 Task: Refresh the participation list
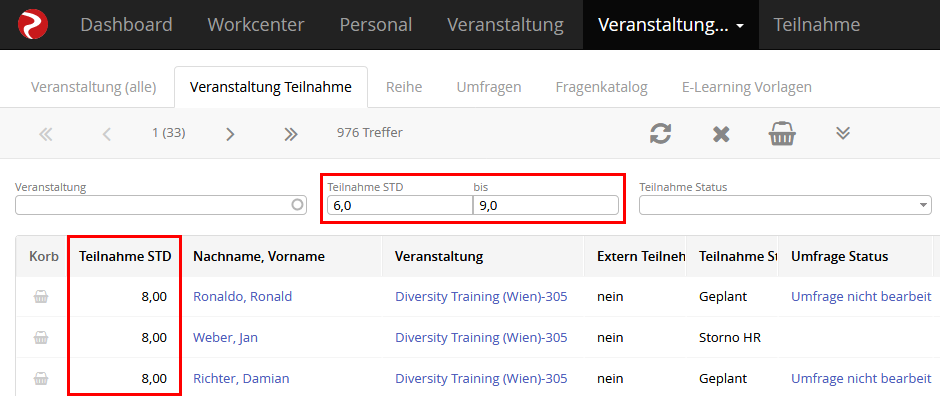coord(660,134)
